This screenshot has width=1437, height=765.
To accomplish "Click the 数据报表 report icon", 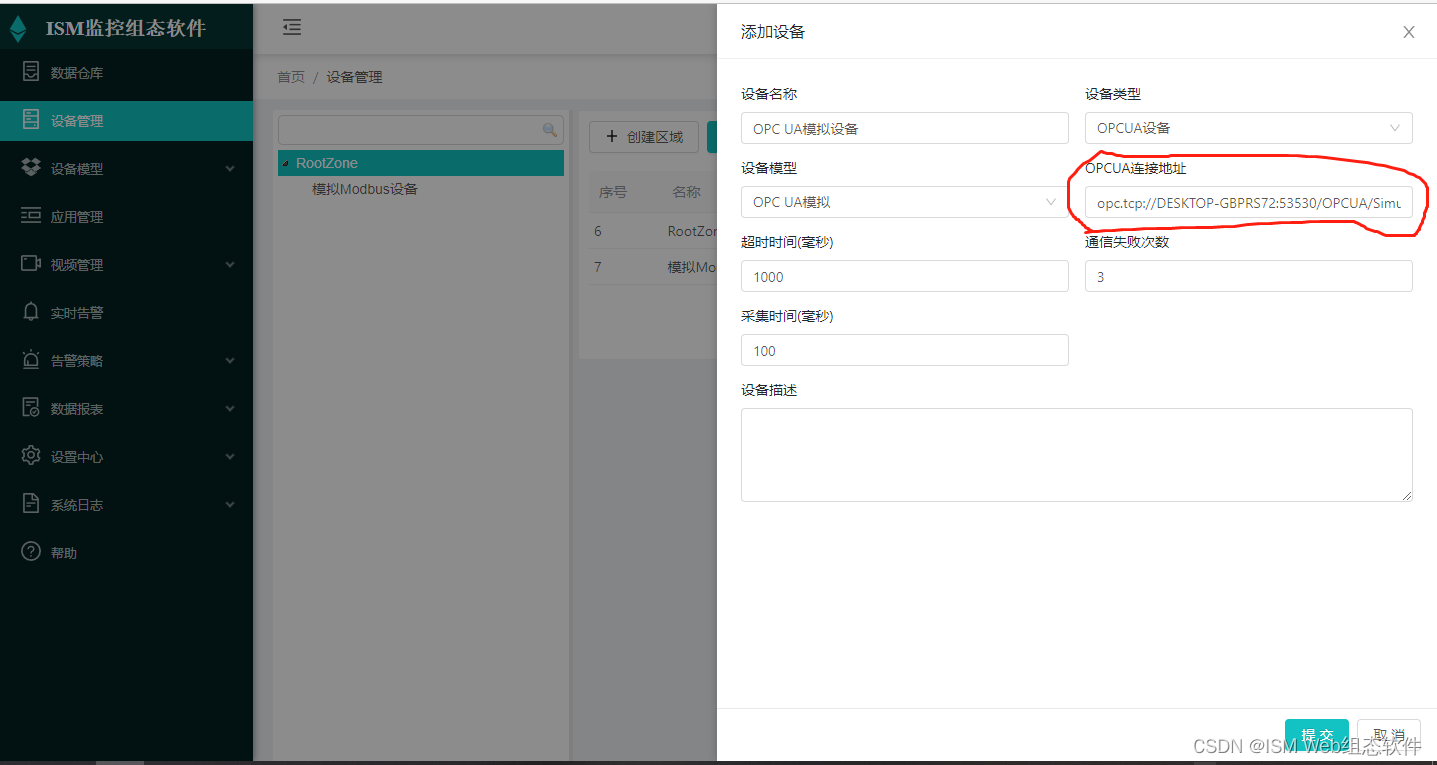I will pyautogui.click(x=32, y=408).
